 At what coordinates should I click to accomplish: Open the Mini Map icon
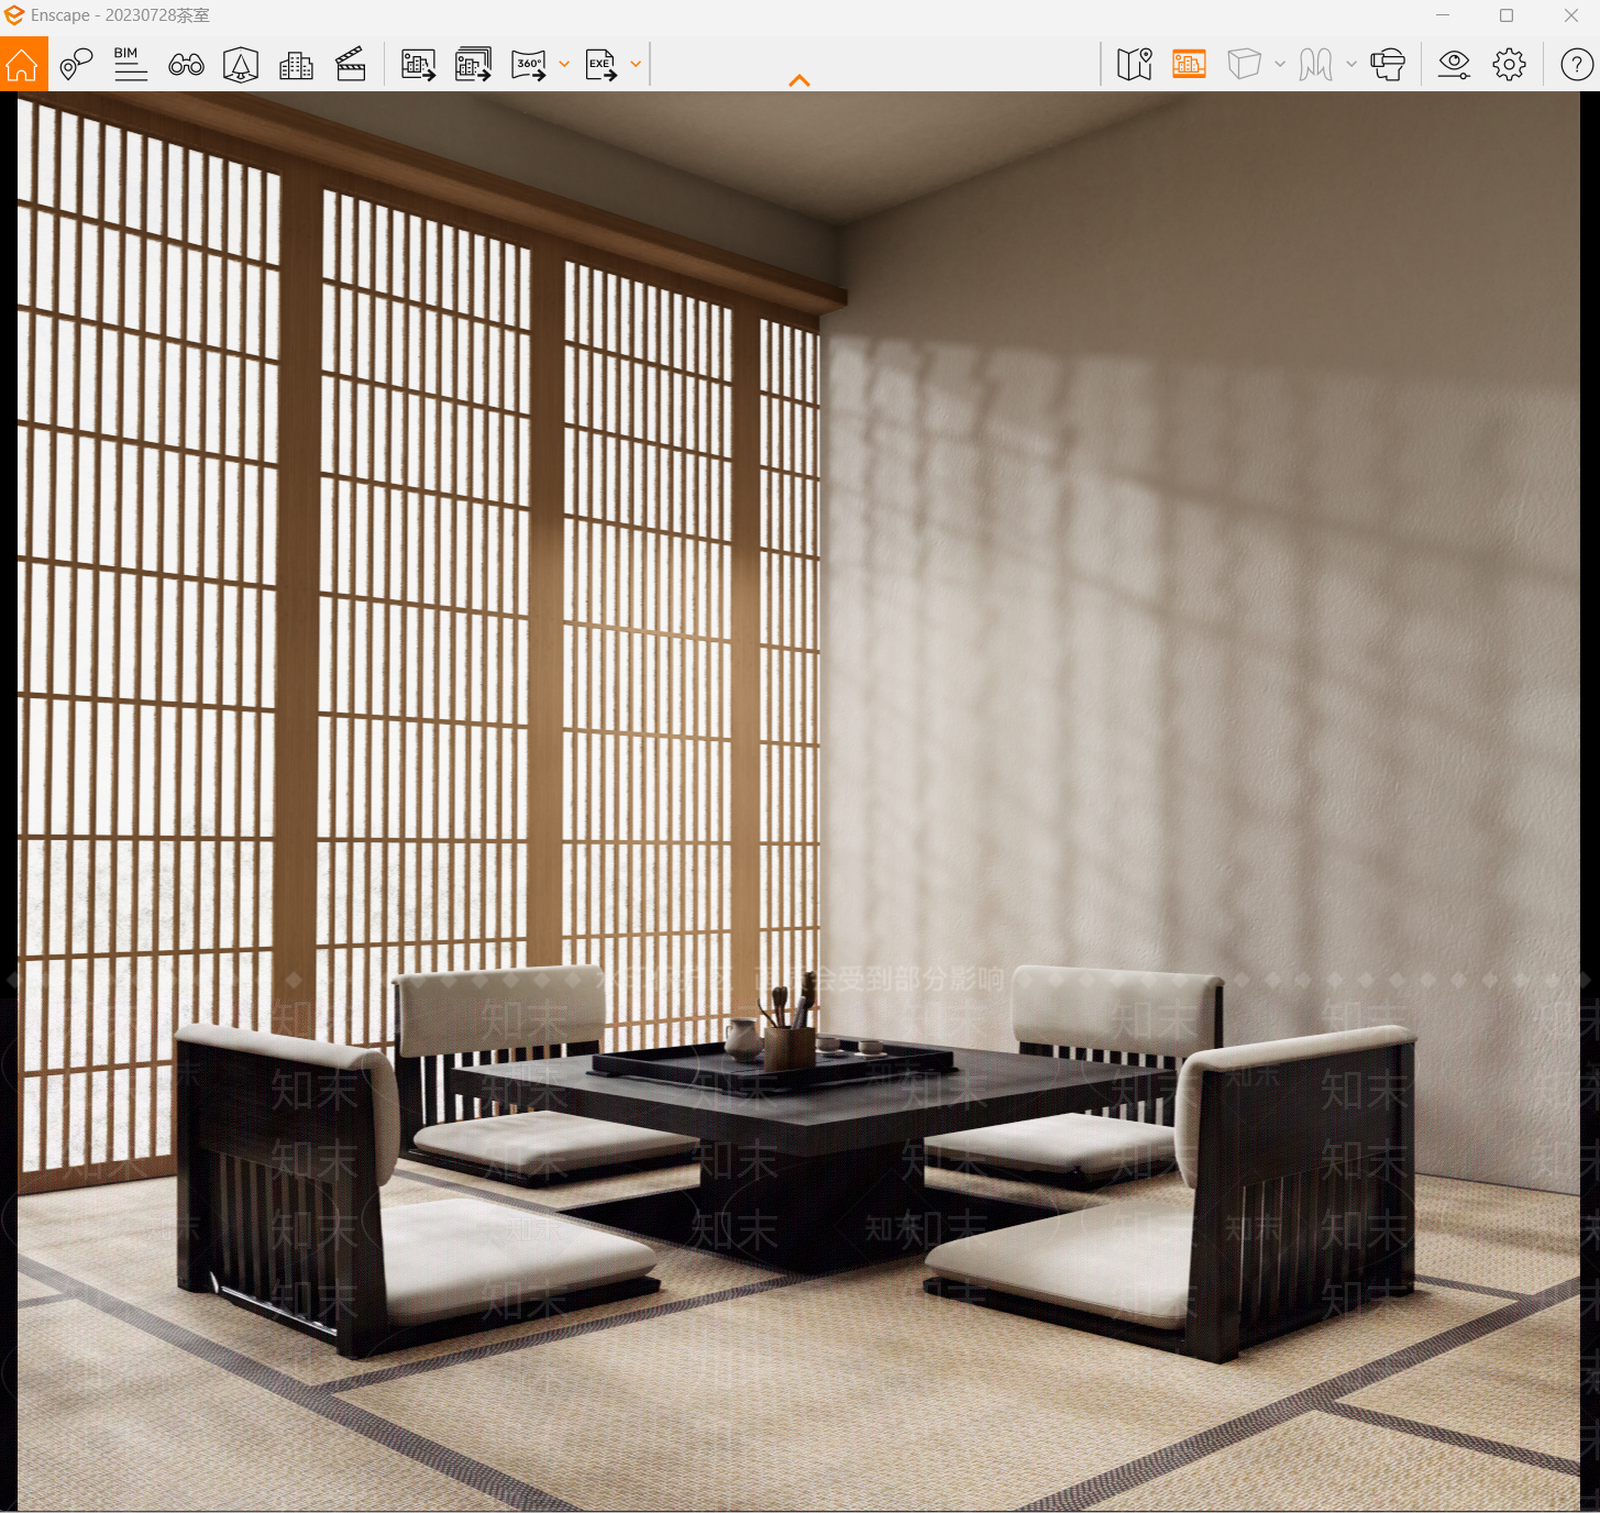click(1135, 65)
